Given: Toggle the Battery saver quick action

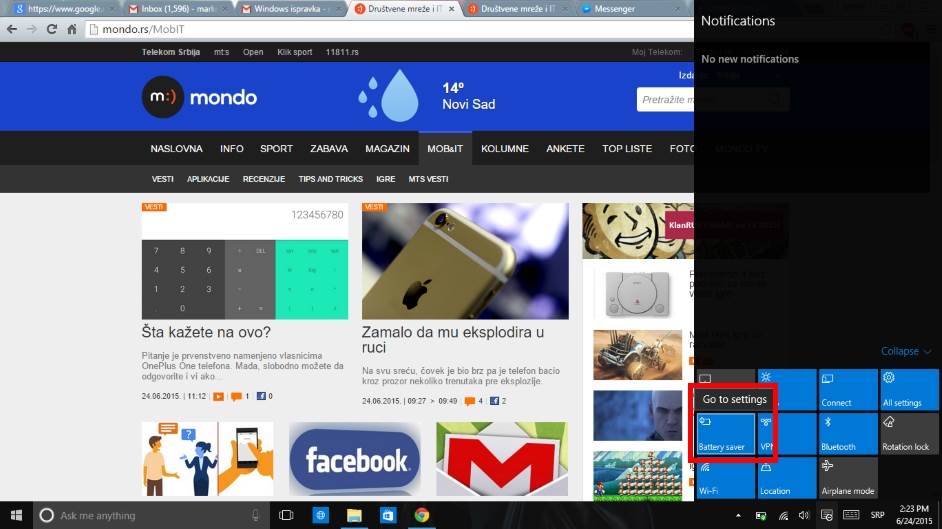Looking at the screenshot, I should 725,433.
